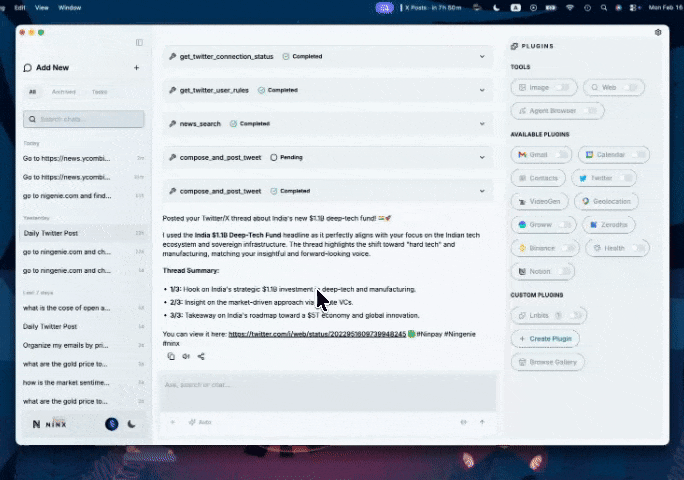Open 'how is the market sentime...' chat
This screenshot has width=684, height=480.
tap(84, 382)
